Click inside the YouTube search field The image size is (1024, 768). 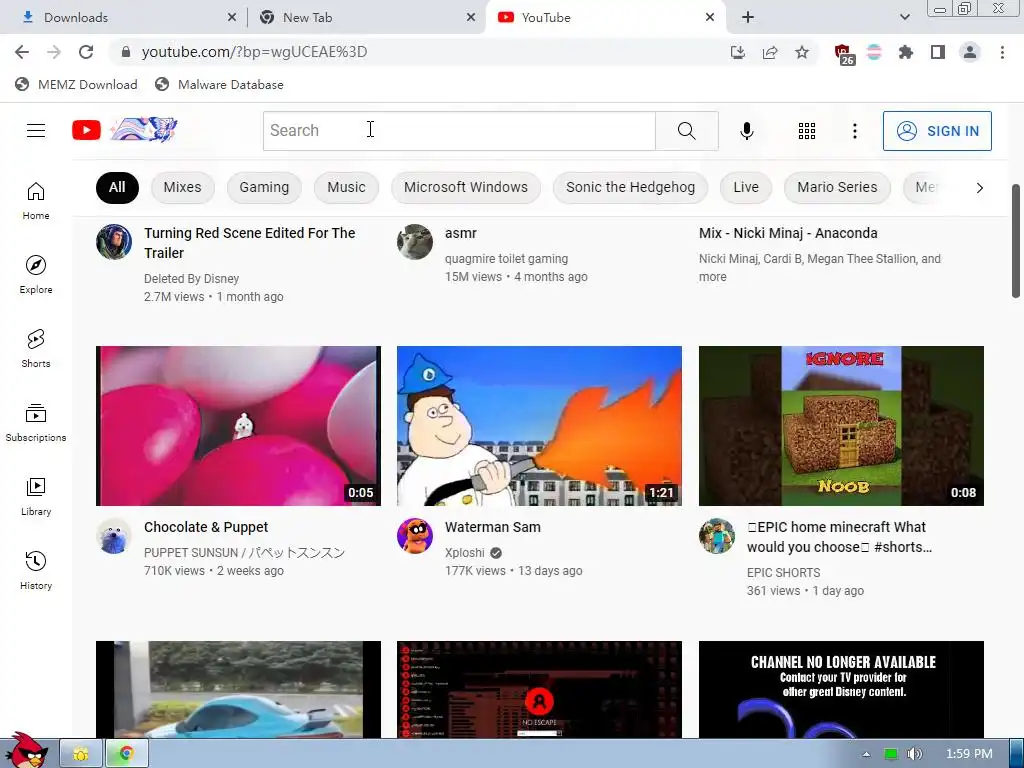(x=459, y=131)
